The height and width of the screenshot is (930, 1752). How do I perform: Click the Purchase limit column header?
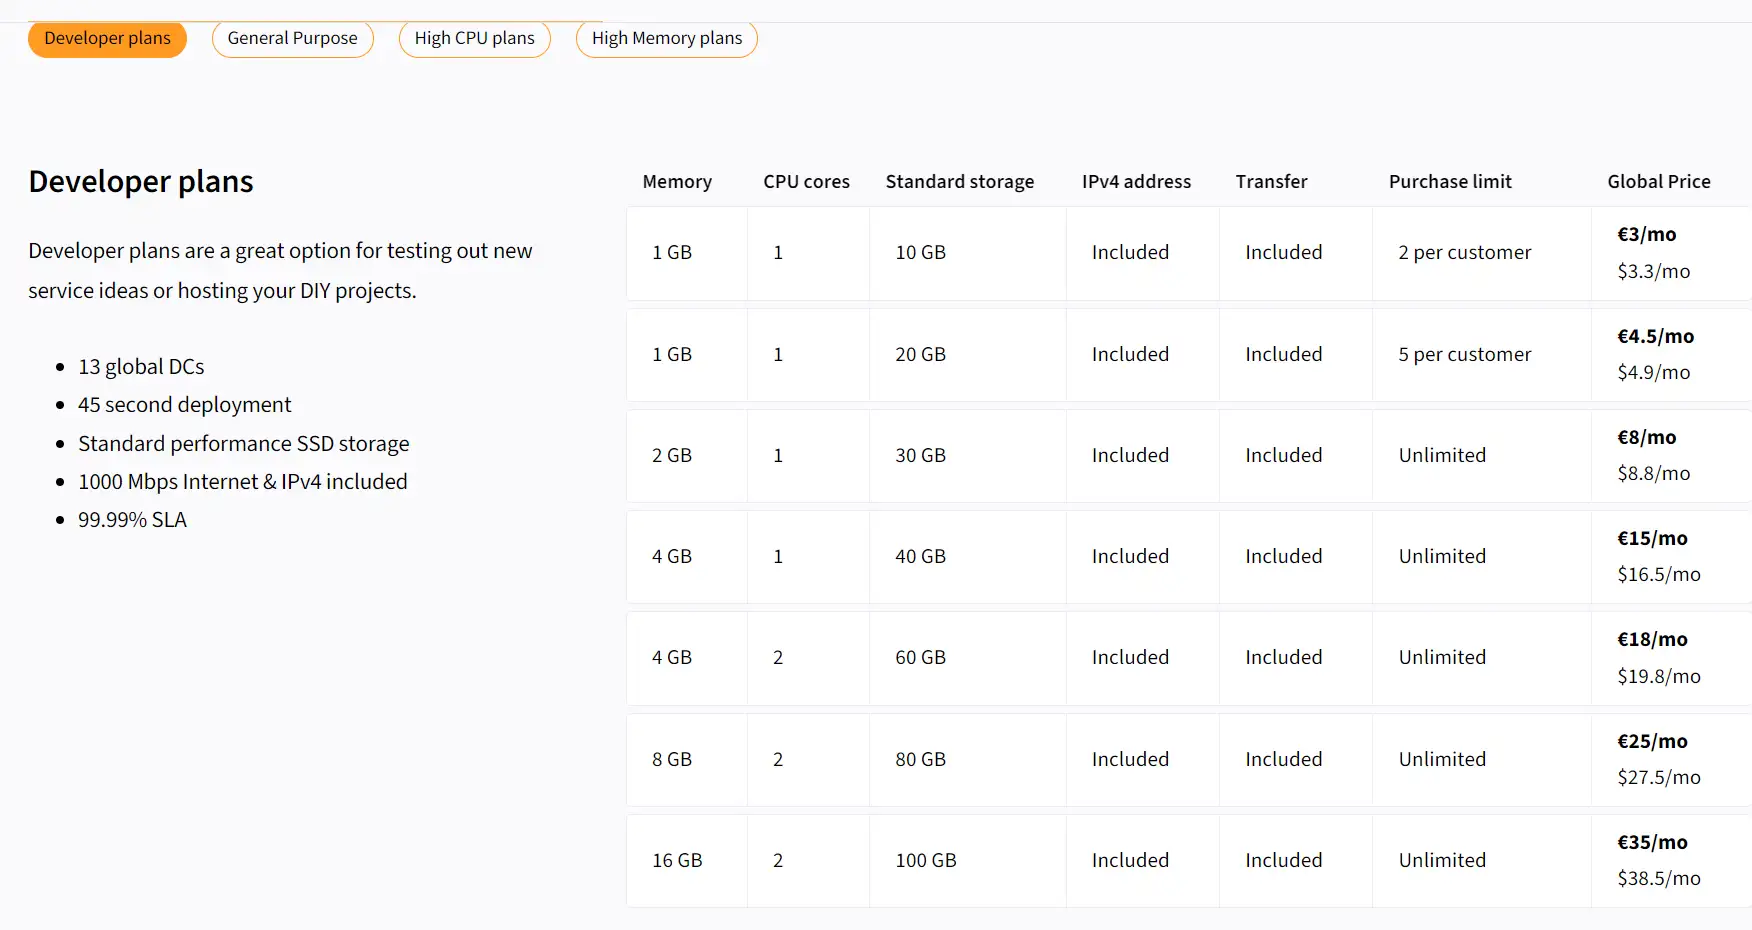[x=1450, y=182]
